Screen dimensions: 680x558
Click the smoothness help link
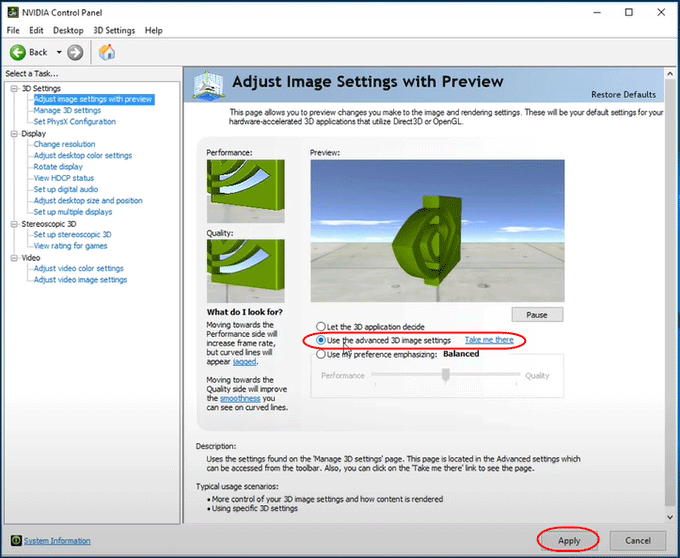pos(240,398)
